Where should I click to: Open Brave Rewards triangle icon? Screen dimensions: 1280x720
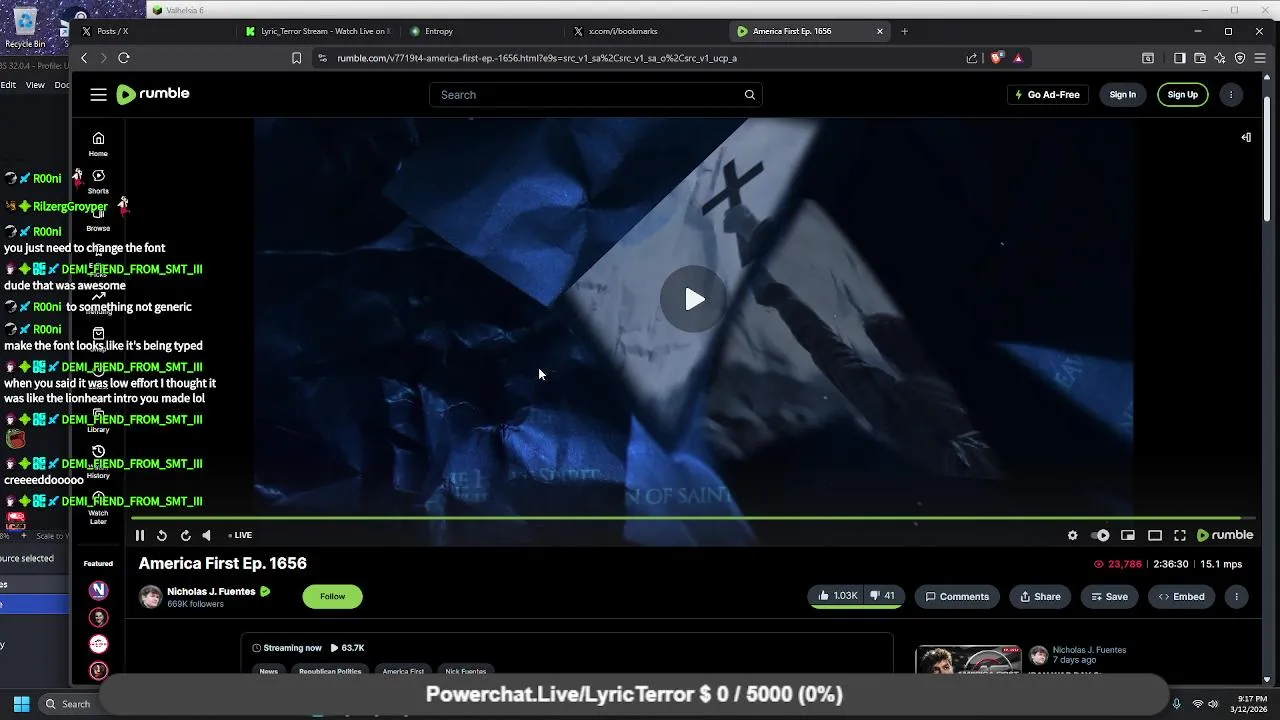pos(1018,58)
